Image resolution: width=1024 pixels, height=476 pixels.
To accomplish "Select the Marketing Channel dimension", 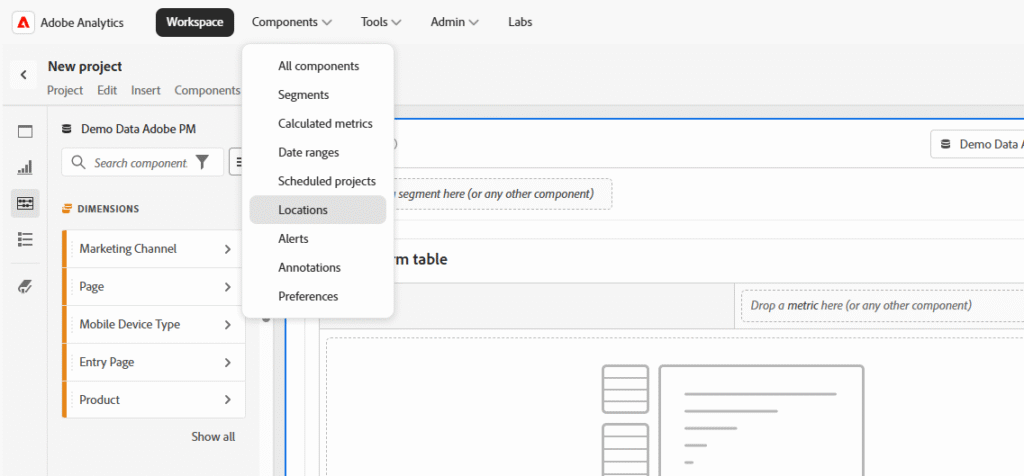I will pos(154,249).
